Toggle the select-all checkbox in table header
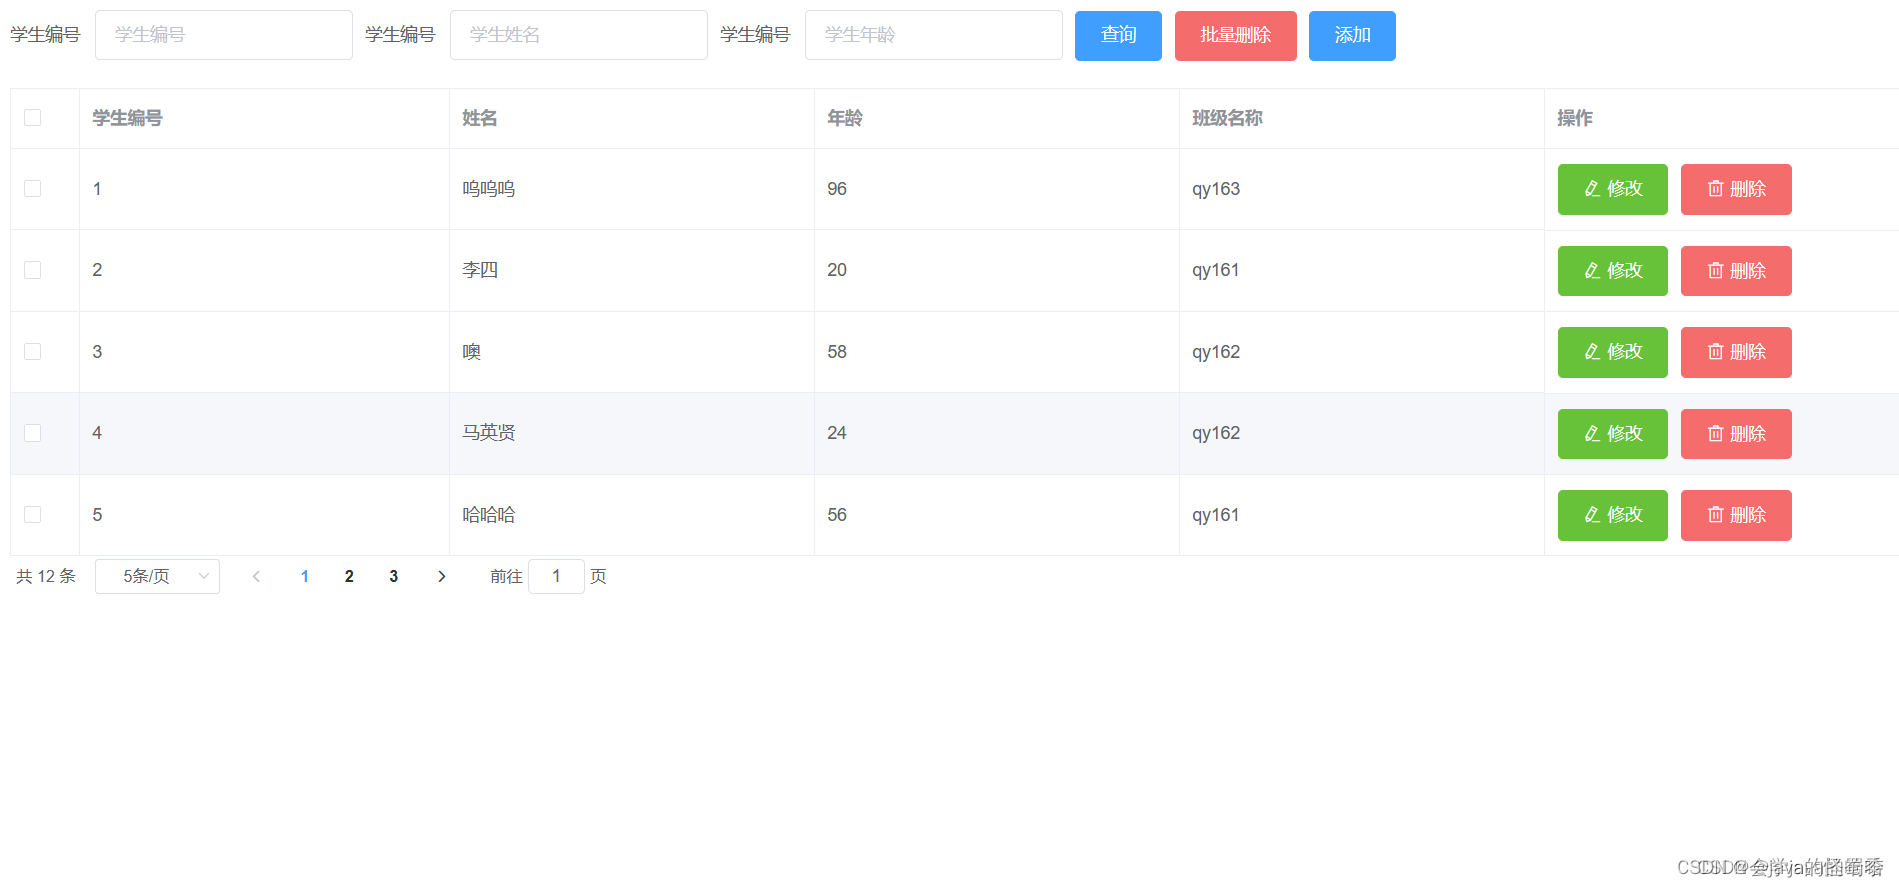The image size is (1899, 887). tap(32, 118)
